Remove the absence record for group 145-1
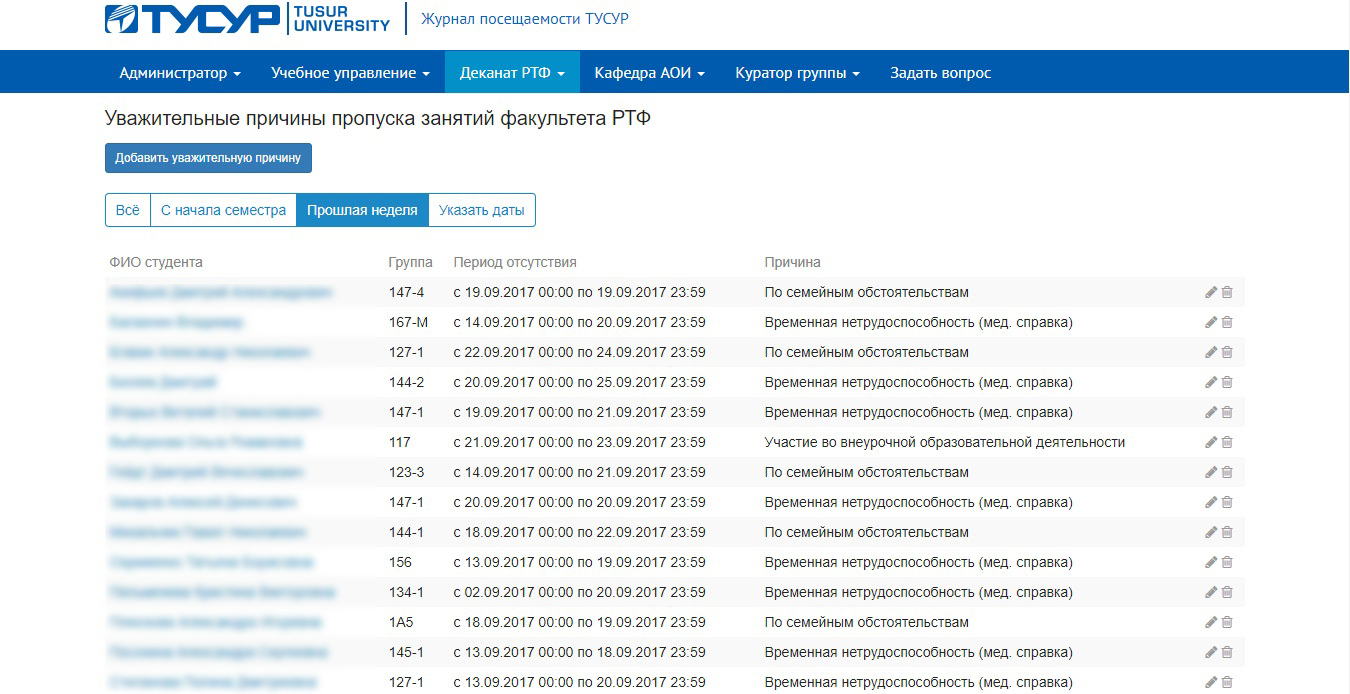The width and height of the screenshot is (1350, 694). pos(1227,652)
